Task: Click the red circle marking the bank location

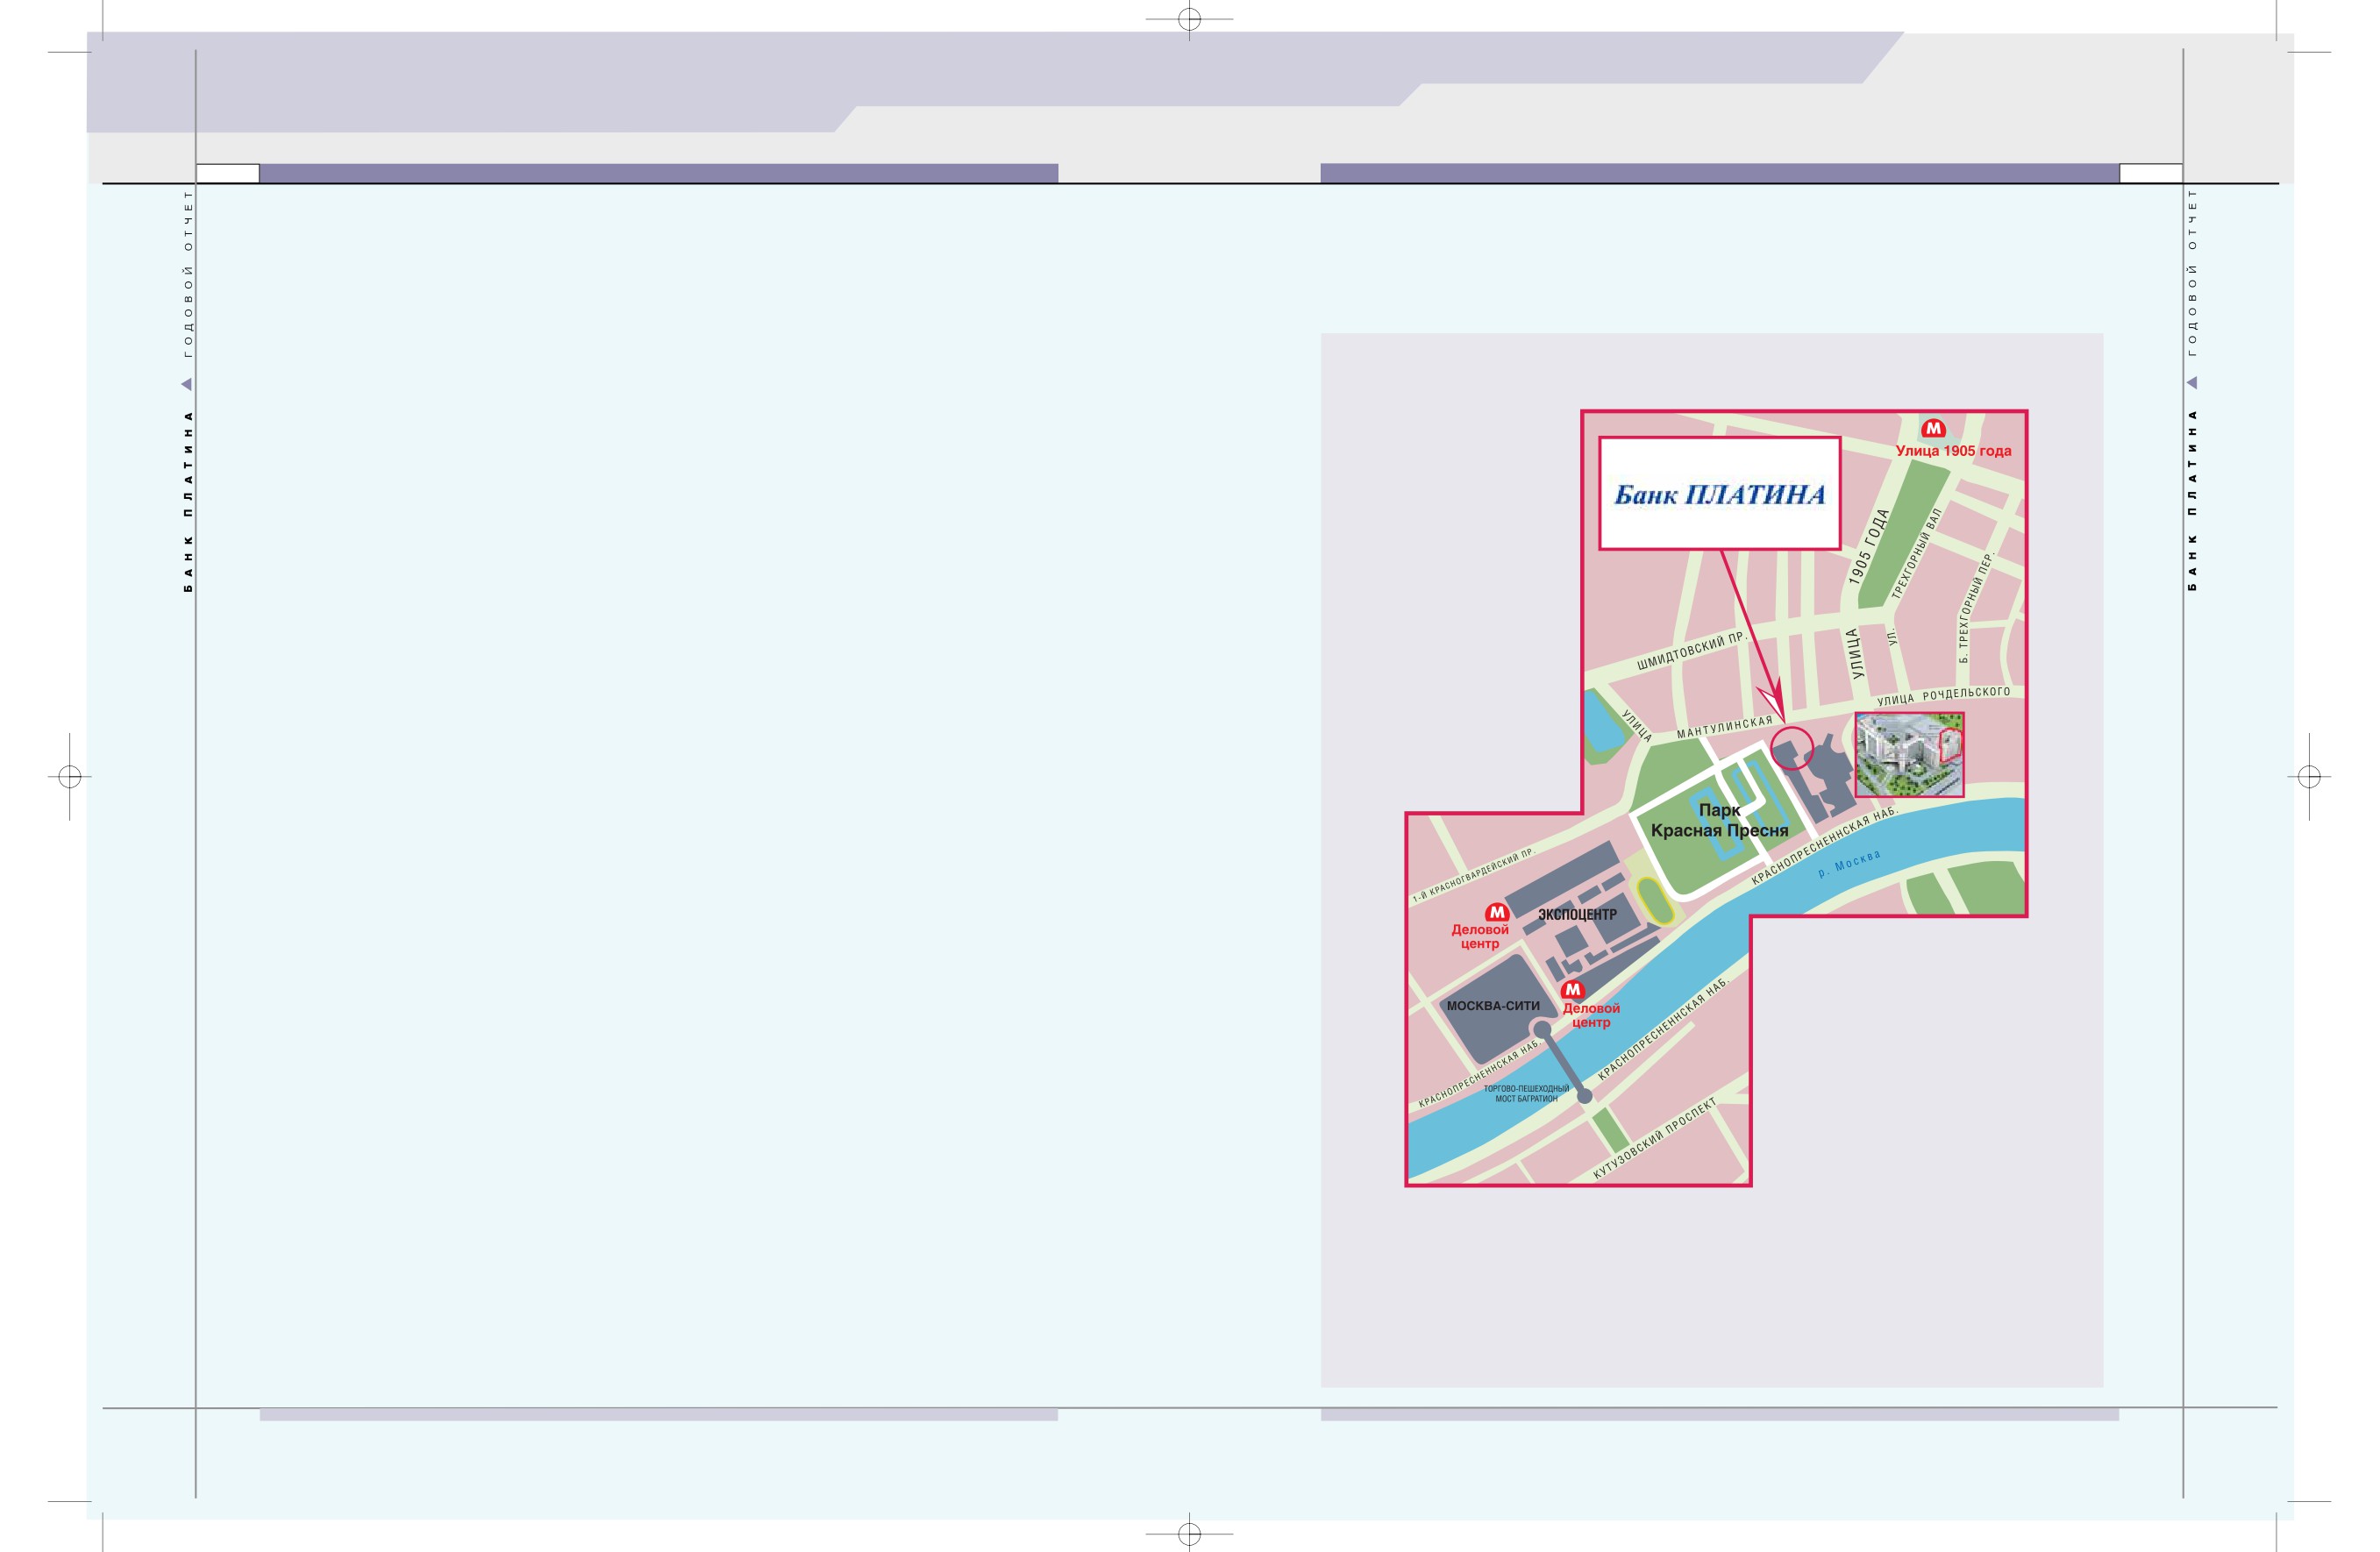Action: coord(1792,748)
